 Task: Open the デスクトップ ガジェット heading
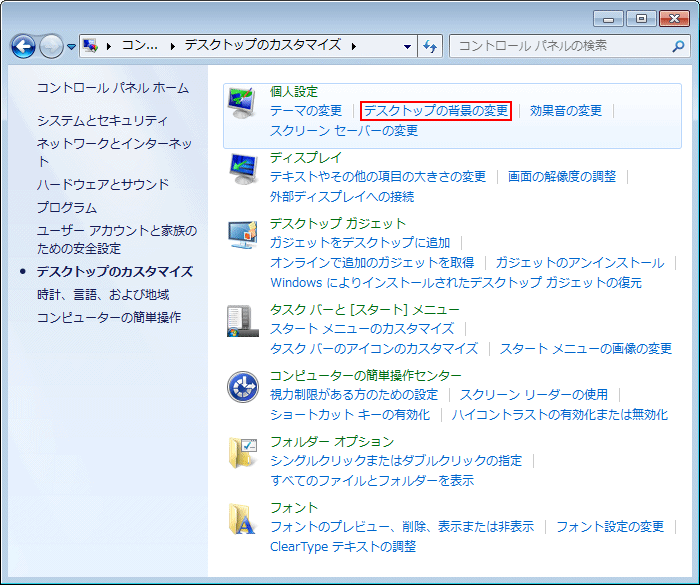338,223
